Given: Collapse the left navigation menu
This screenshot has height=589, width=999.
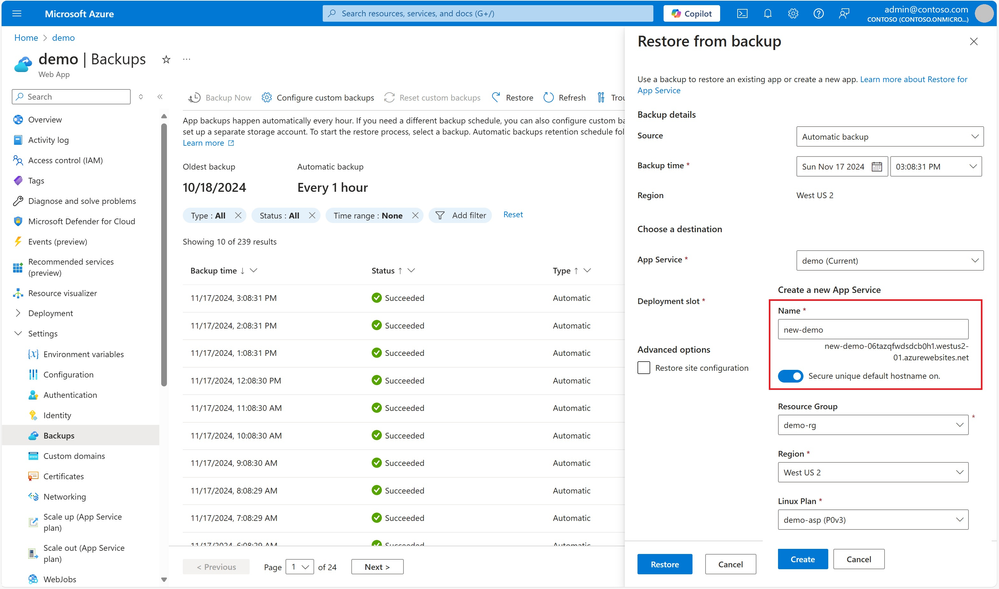Looking at the screenshot, I should click(x=160, y=97).
